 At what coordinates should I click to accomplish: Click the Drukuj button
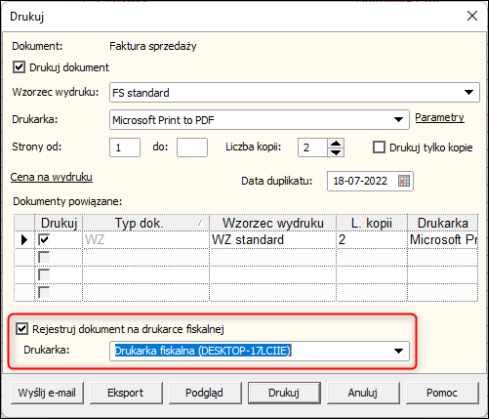[x=284, y=393]
